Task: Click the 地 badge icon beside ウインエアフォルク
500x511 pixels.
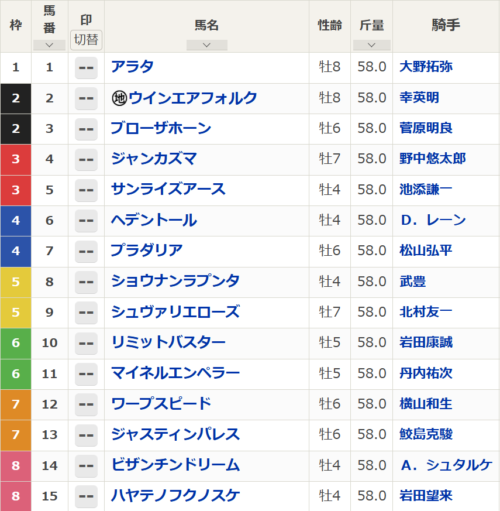Action: pyautogui.click(x=119, y=98)
